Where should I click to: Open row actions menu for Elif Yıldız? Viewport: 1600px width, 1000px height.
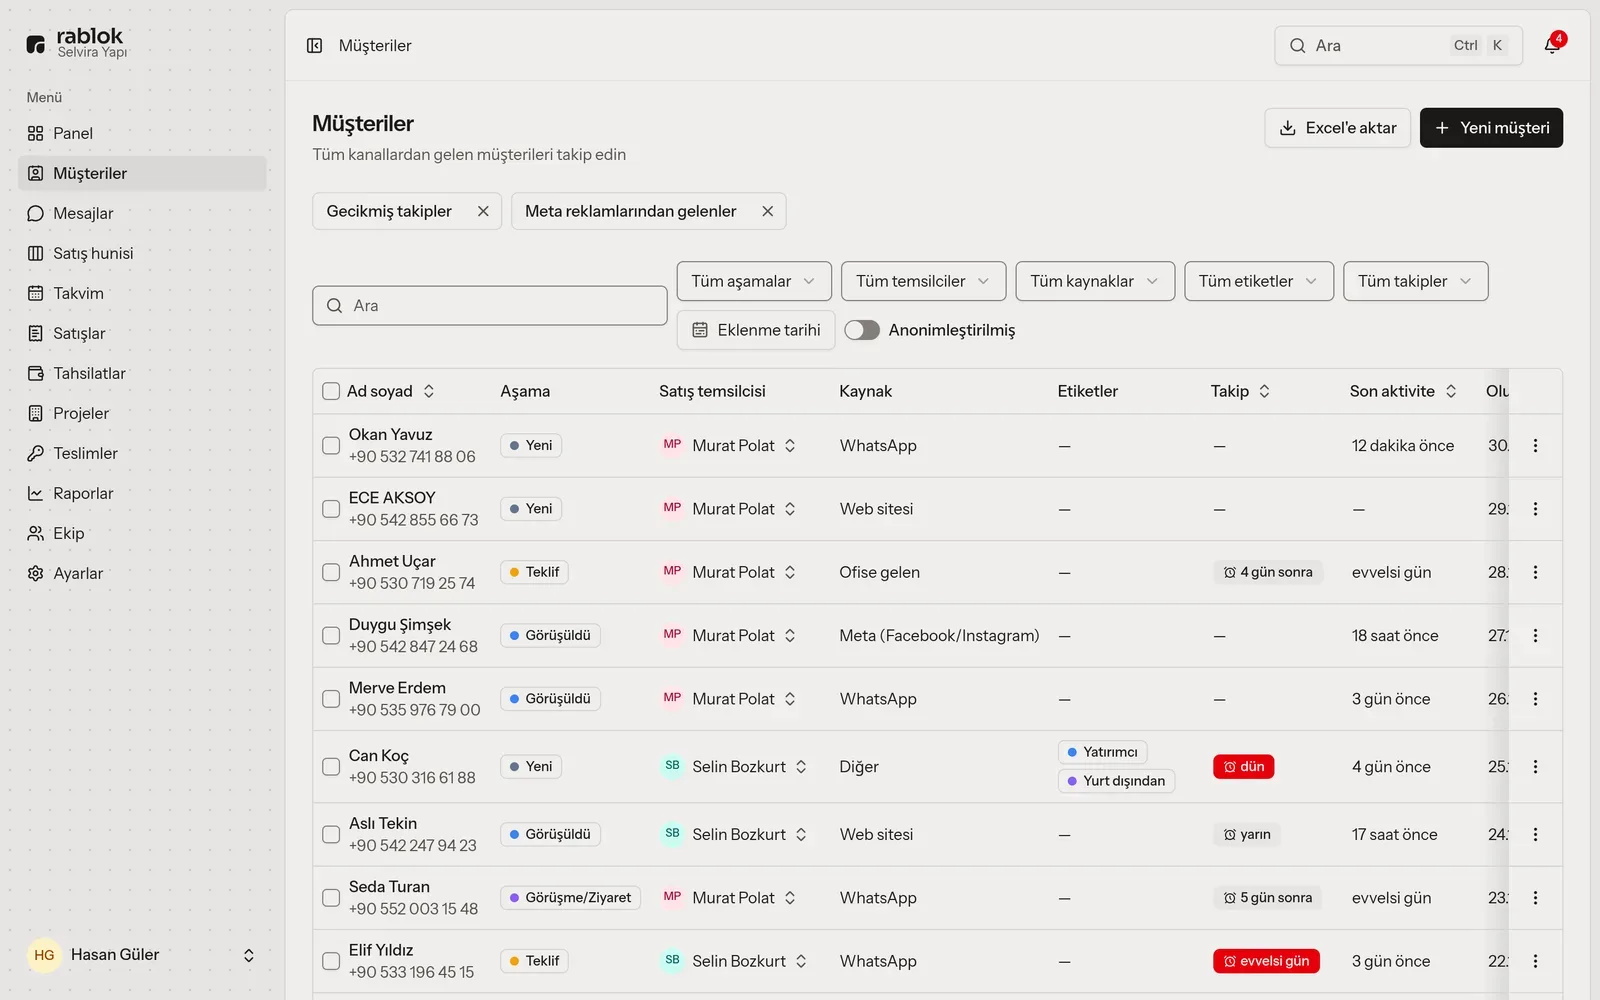tap(1535, 961)
